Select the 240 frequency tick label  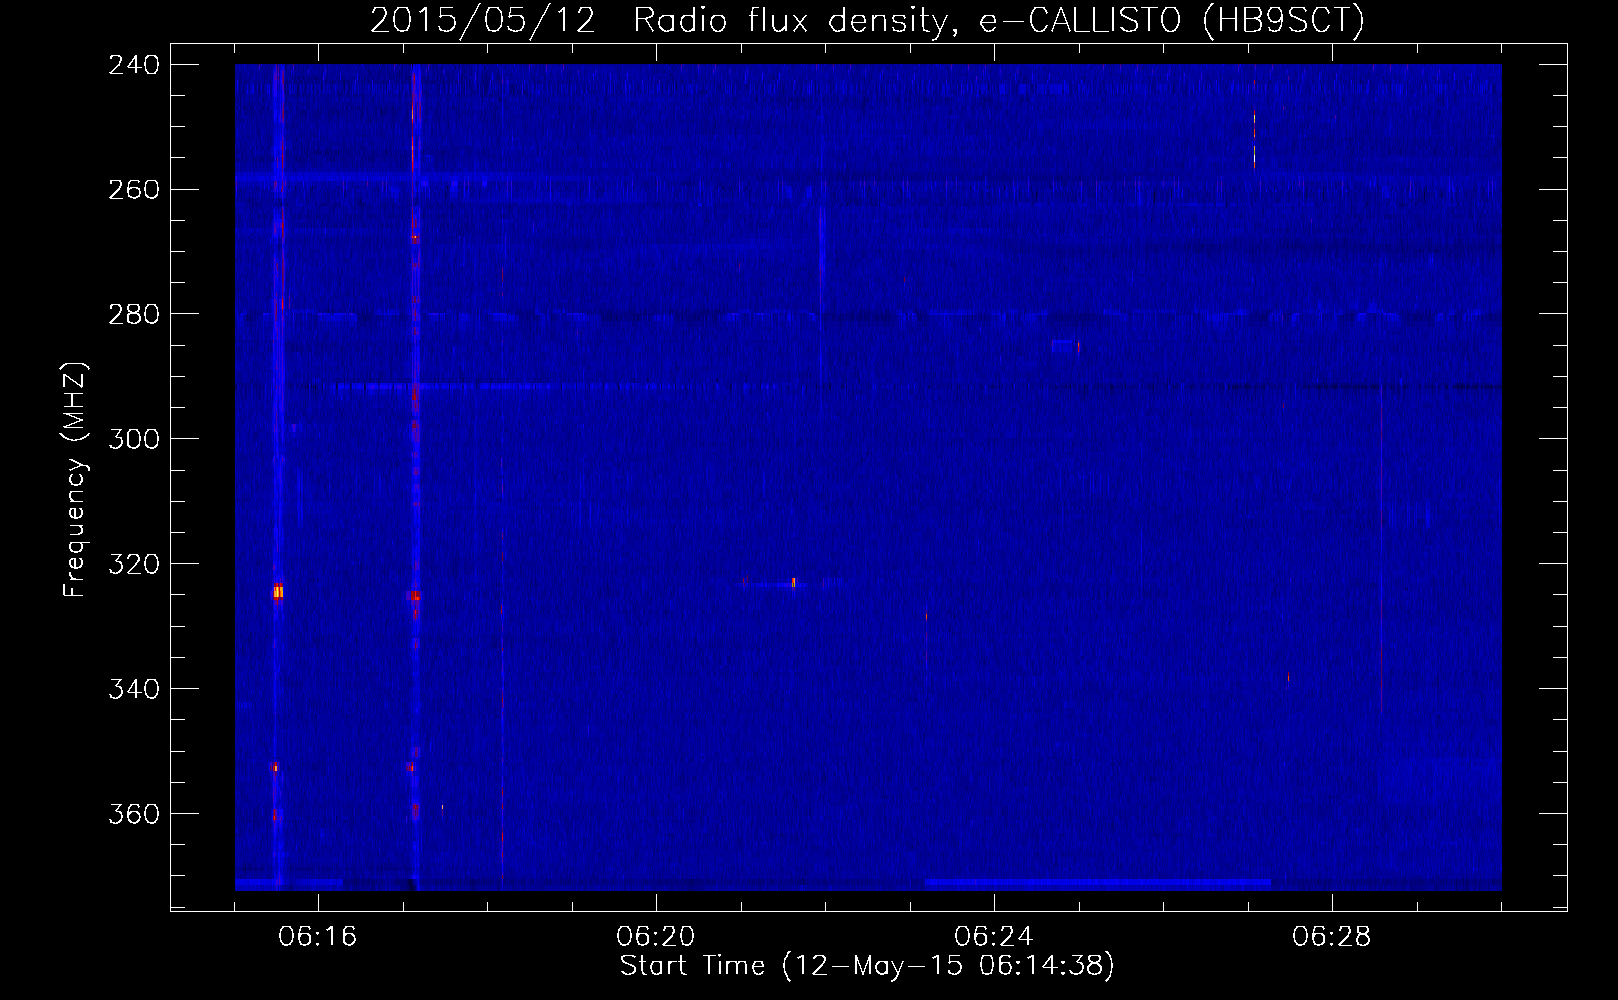(x=134, y=65)
